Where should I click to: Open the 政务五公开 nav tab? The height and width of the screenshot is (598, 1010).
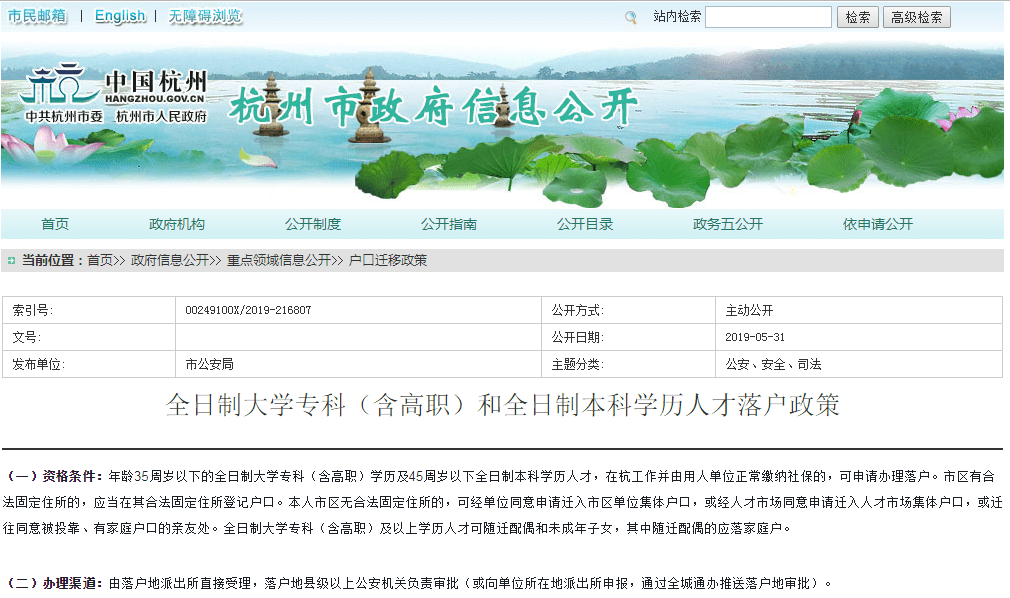728,224
